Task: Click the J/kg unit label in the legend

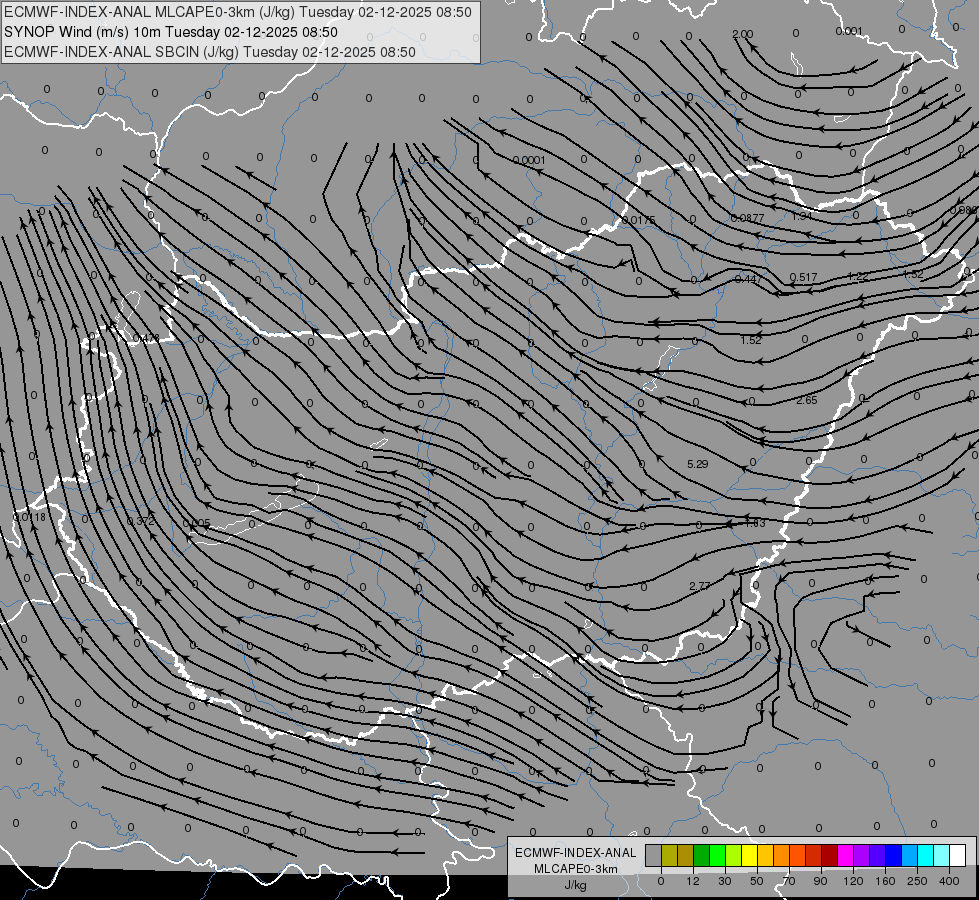Action: 575,885
